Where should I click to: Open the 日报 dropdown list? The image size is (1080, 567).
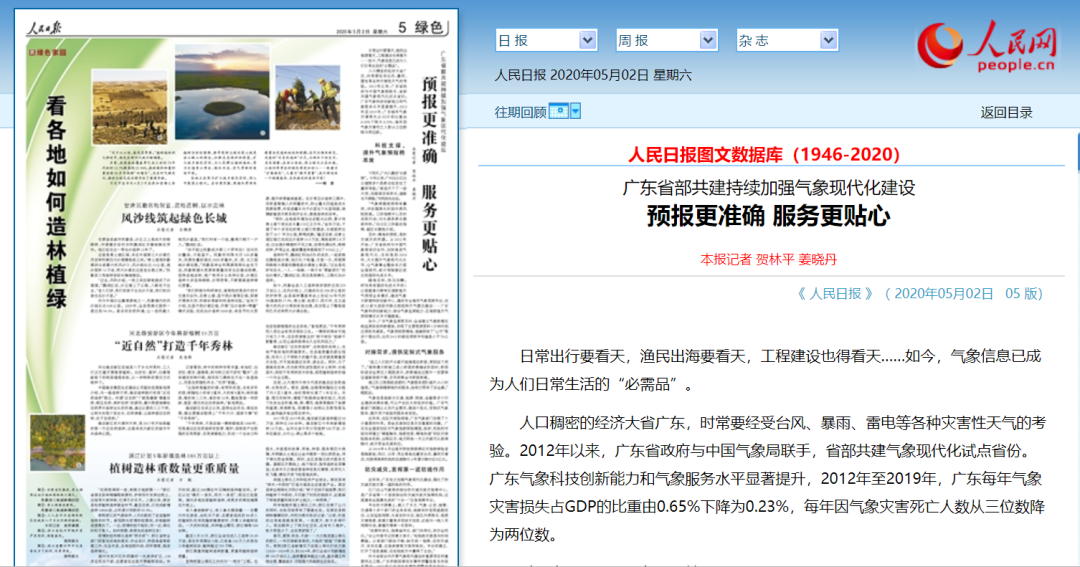(x=546, y=41)
